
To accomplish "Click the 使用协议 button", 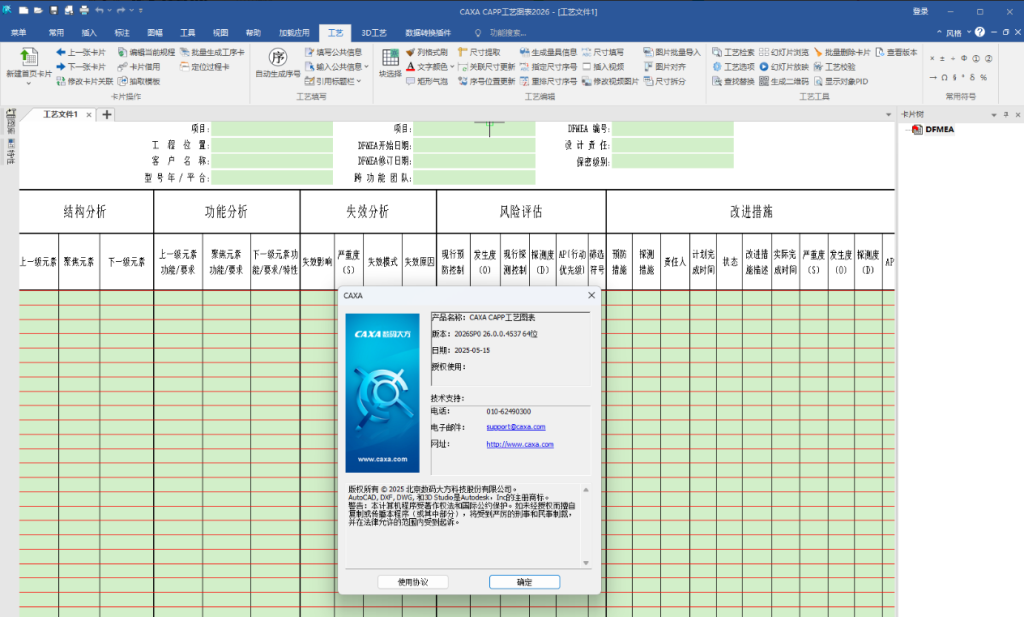I will (413, 582).
